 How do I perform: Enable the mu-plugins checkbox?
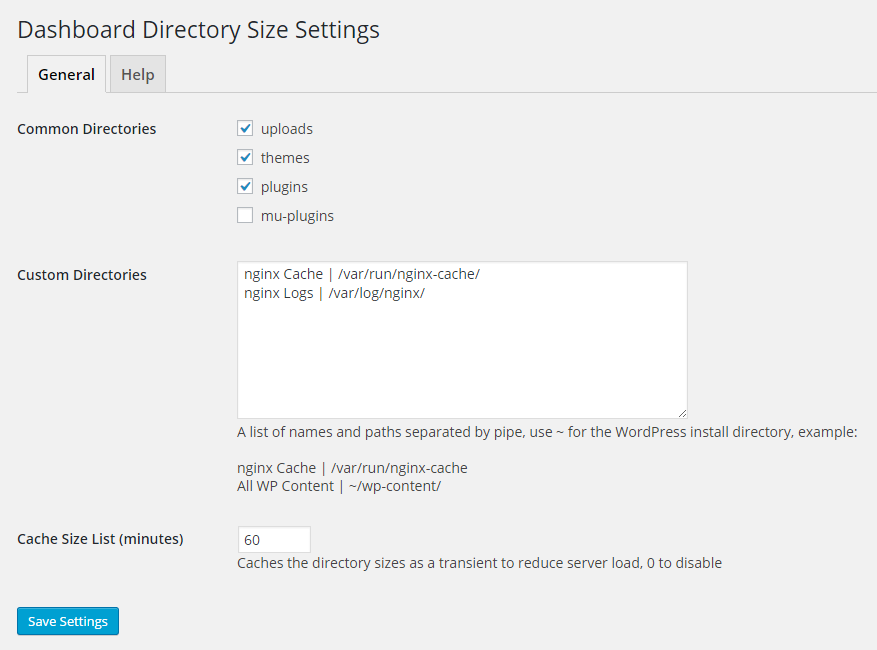coord(245,216)
